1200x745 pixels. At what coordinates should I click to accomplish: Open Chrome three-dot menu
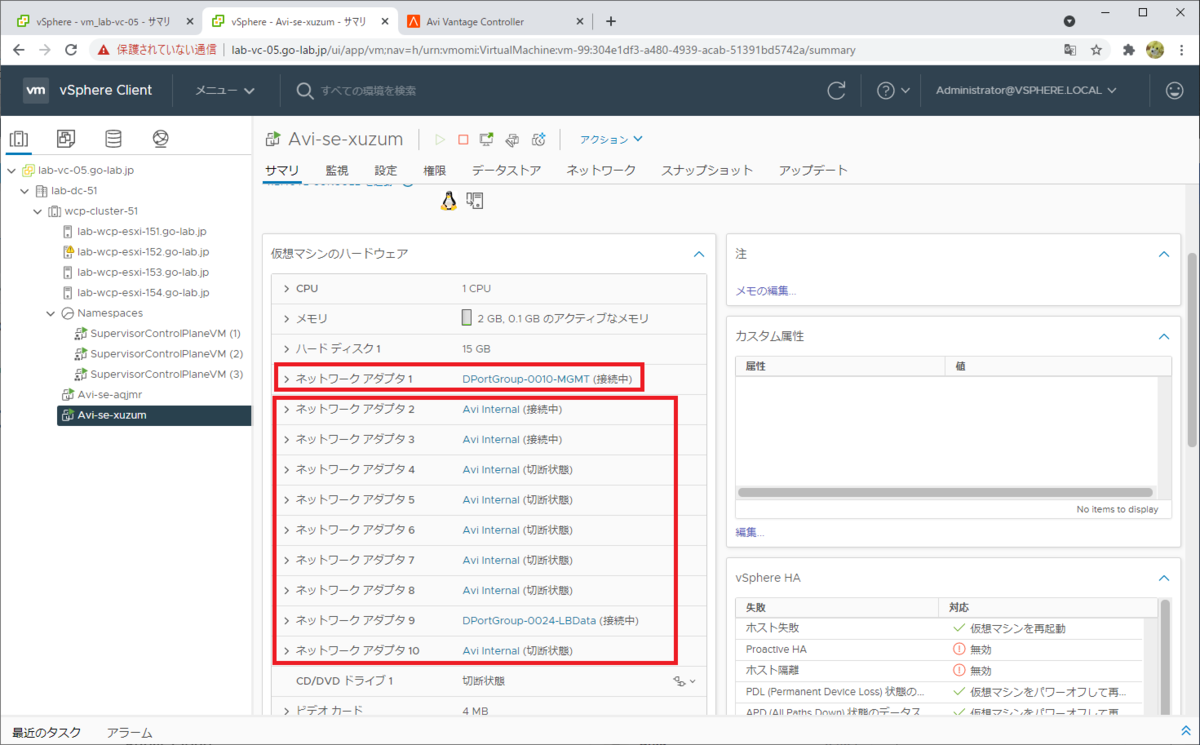1181,49
